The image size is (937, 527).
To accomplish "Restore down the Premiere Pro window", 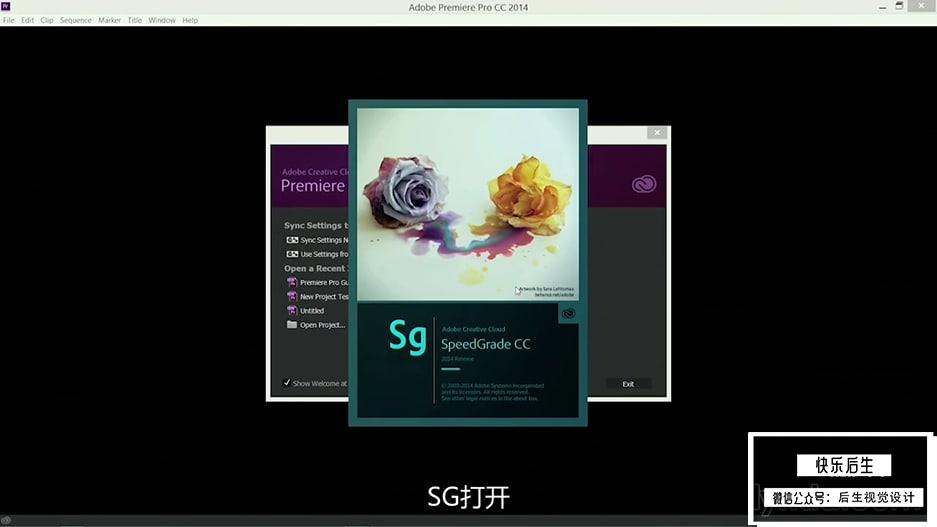I will (x=899, y=6).
